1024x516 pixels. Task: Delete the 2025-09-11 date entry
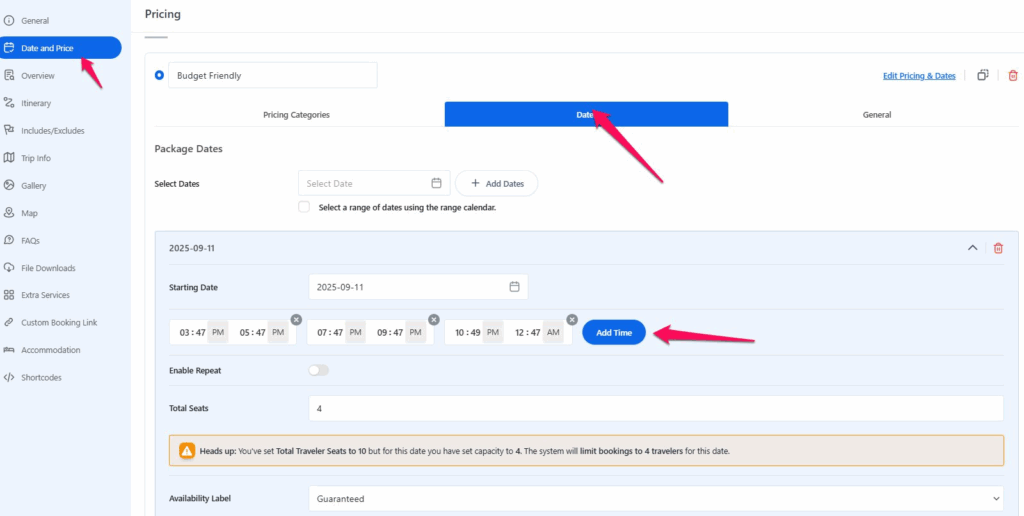997,248
